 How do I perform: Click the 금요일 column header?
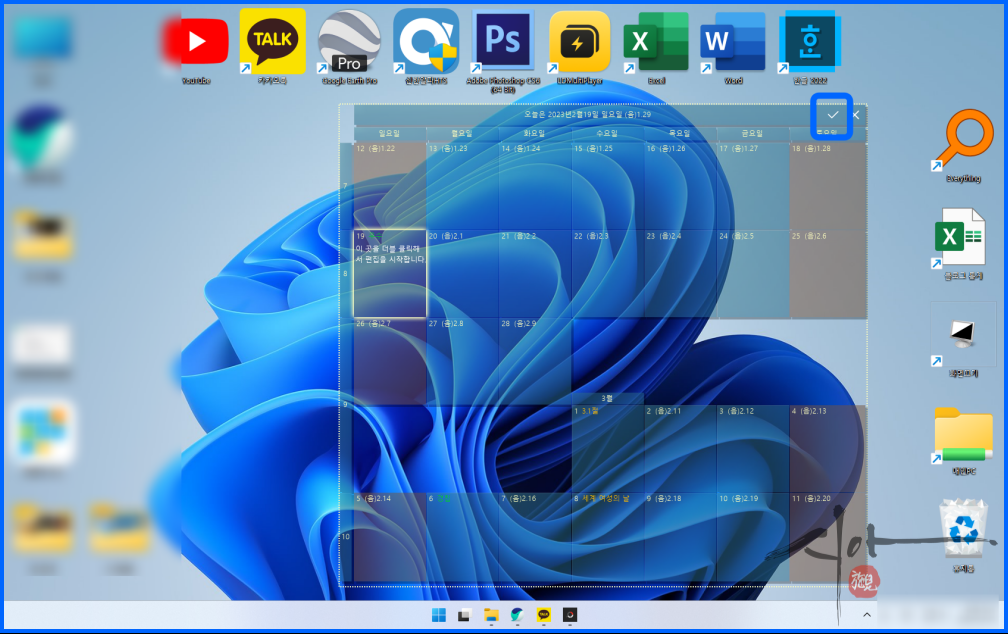[x=753, y=133]
